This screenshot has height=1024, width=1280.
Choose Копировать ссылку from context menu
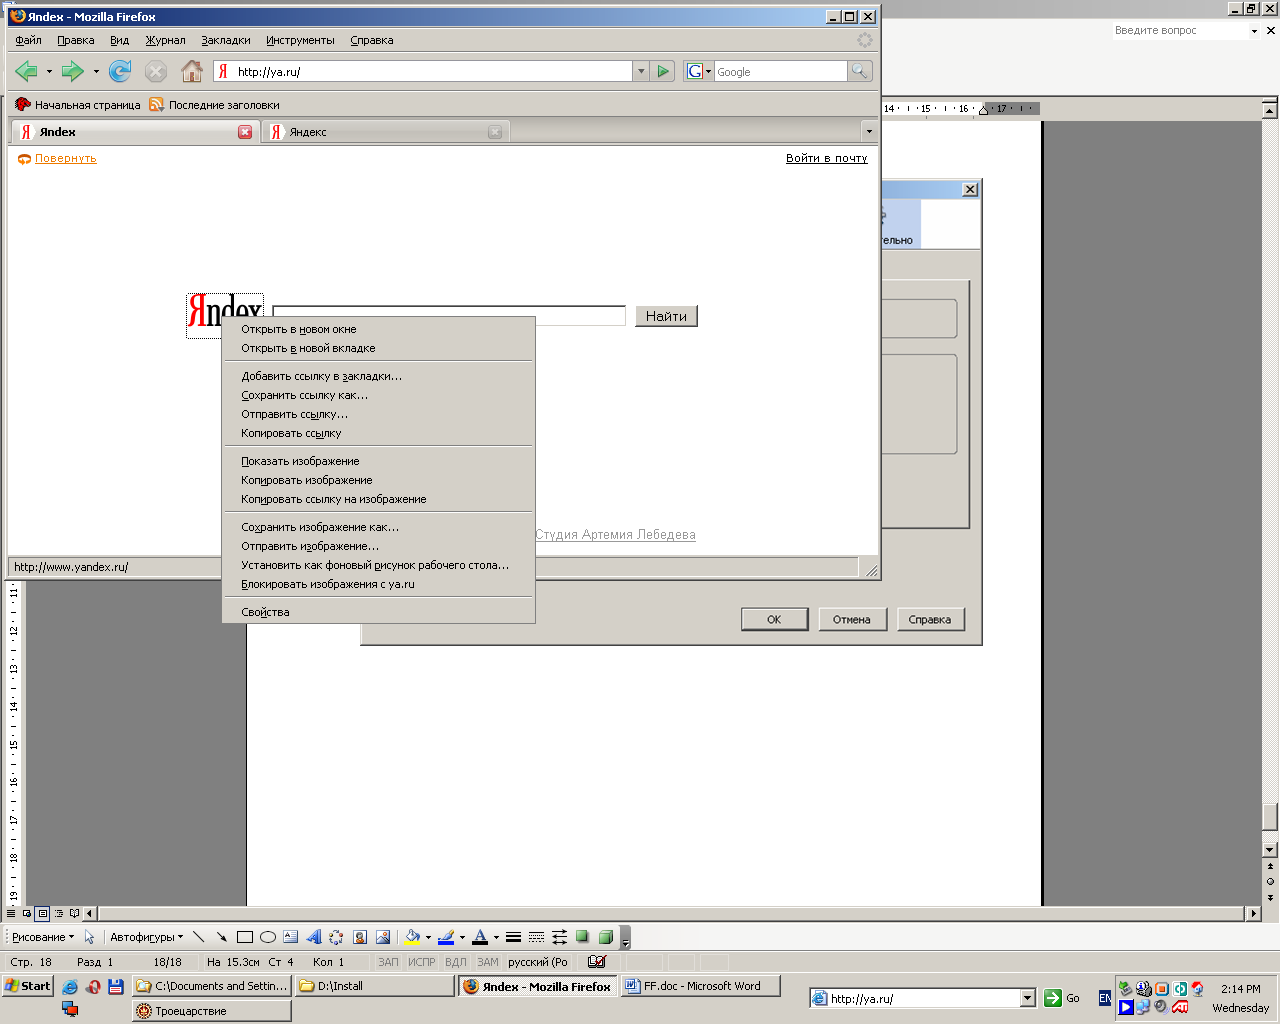(x=378, y=433)
